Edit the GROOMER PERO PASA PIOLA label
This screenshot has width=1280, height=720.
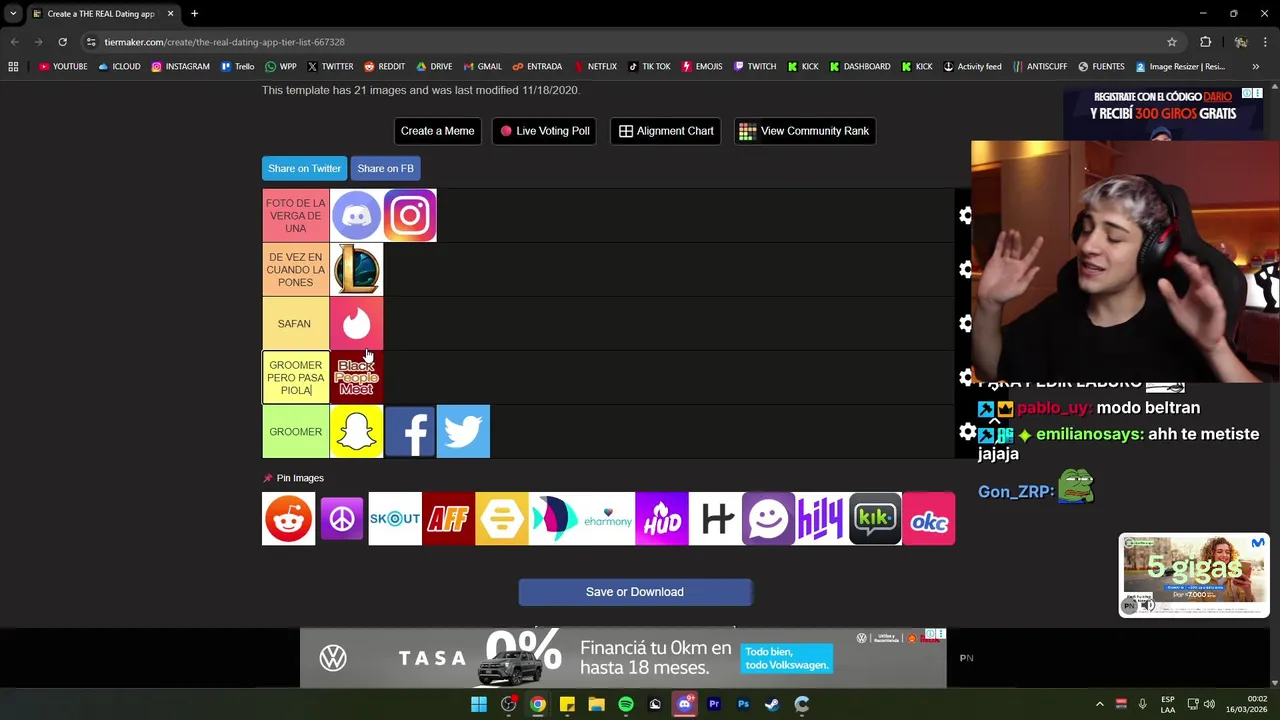pos(295,378)
